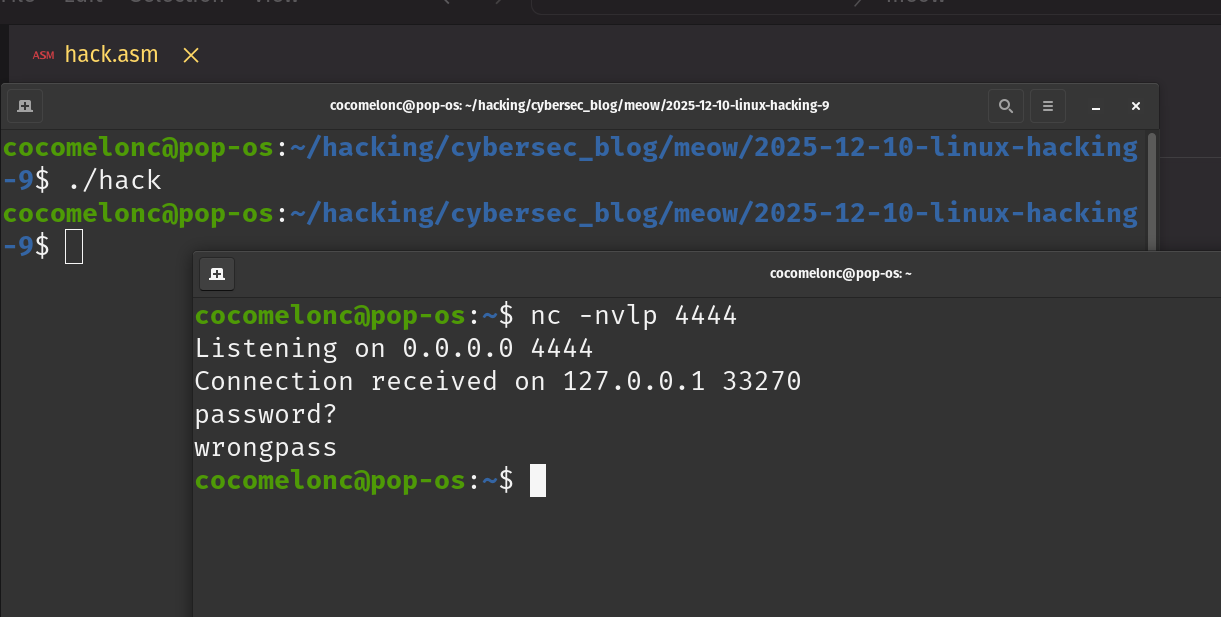This screenshot has width=1221, height=617.
Task: Navigate back with the left arrow icon
Action: click(x=444, y=4)
